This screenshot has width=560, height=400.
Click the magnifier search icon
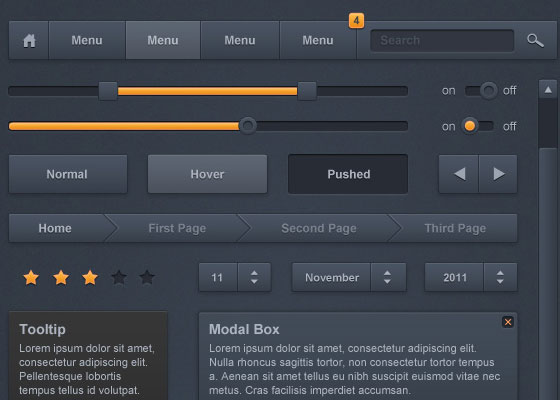click(x=535, y=40)
